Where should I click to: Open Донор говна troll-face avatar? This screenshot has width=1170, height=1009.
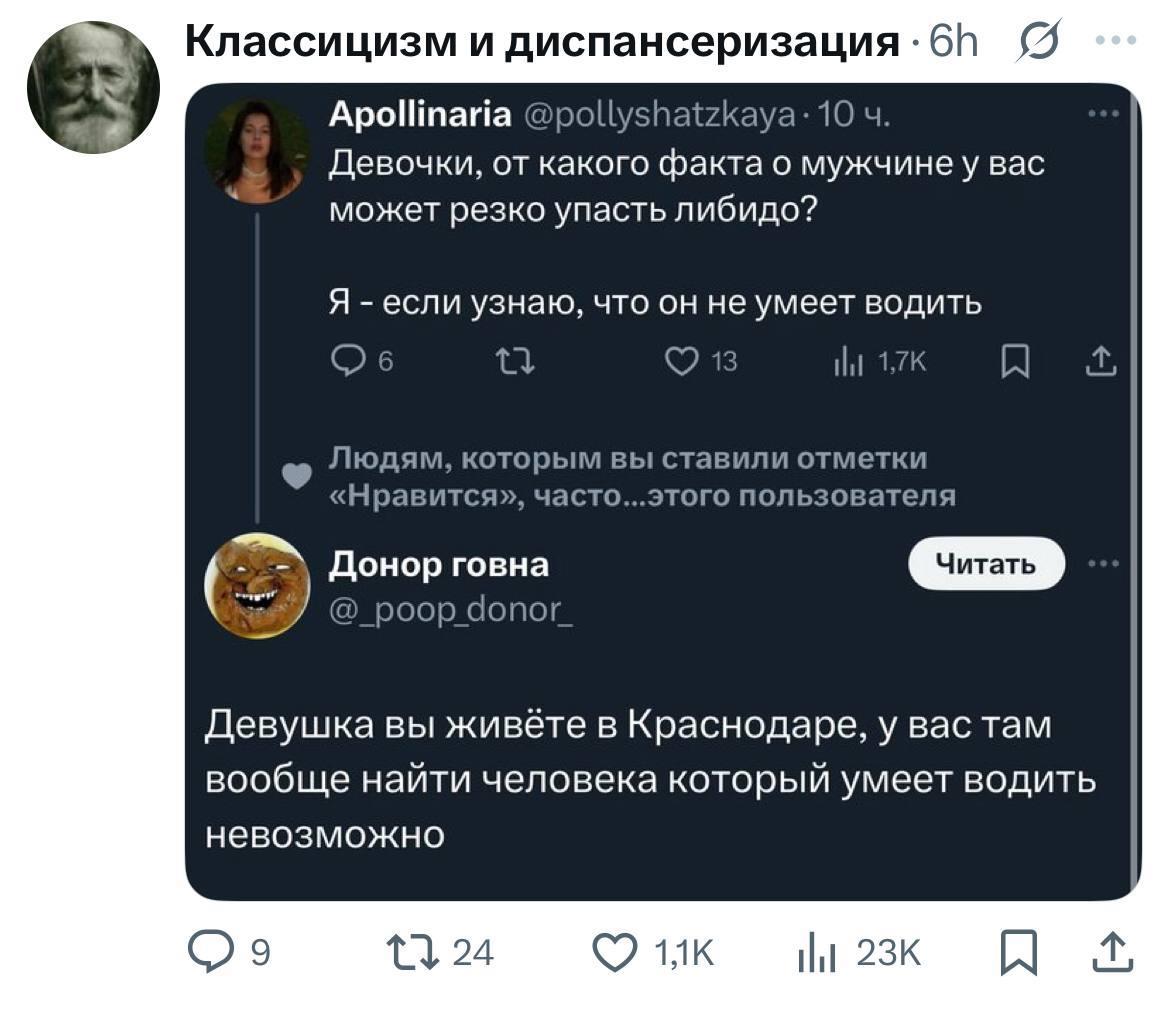pyautogui.click(x=257, y=584)
